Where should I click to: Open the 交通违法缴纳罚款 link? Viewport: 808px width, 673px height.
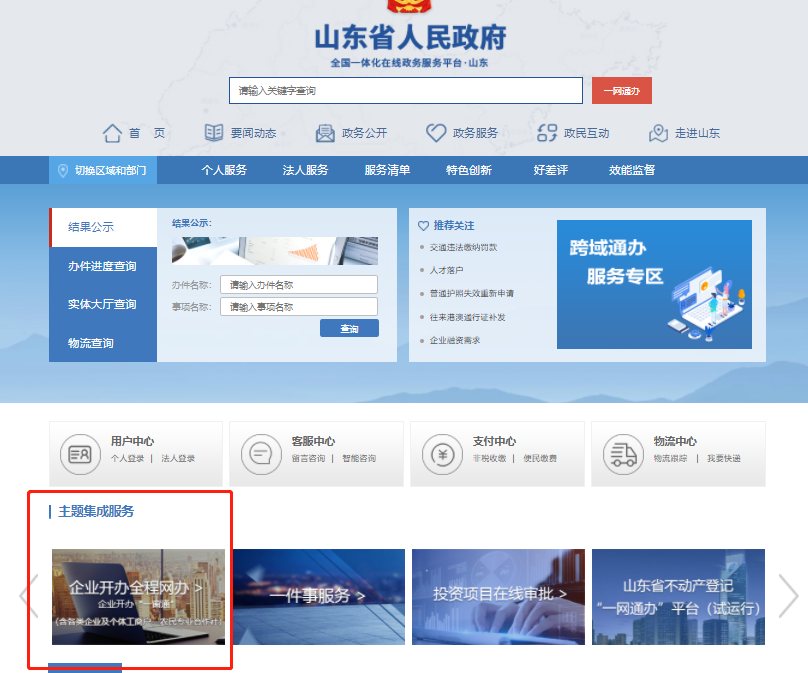463,247
